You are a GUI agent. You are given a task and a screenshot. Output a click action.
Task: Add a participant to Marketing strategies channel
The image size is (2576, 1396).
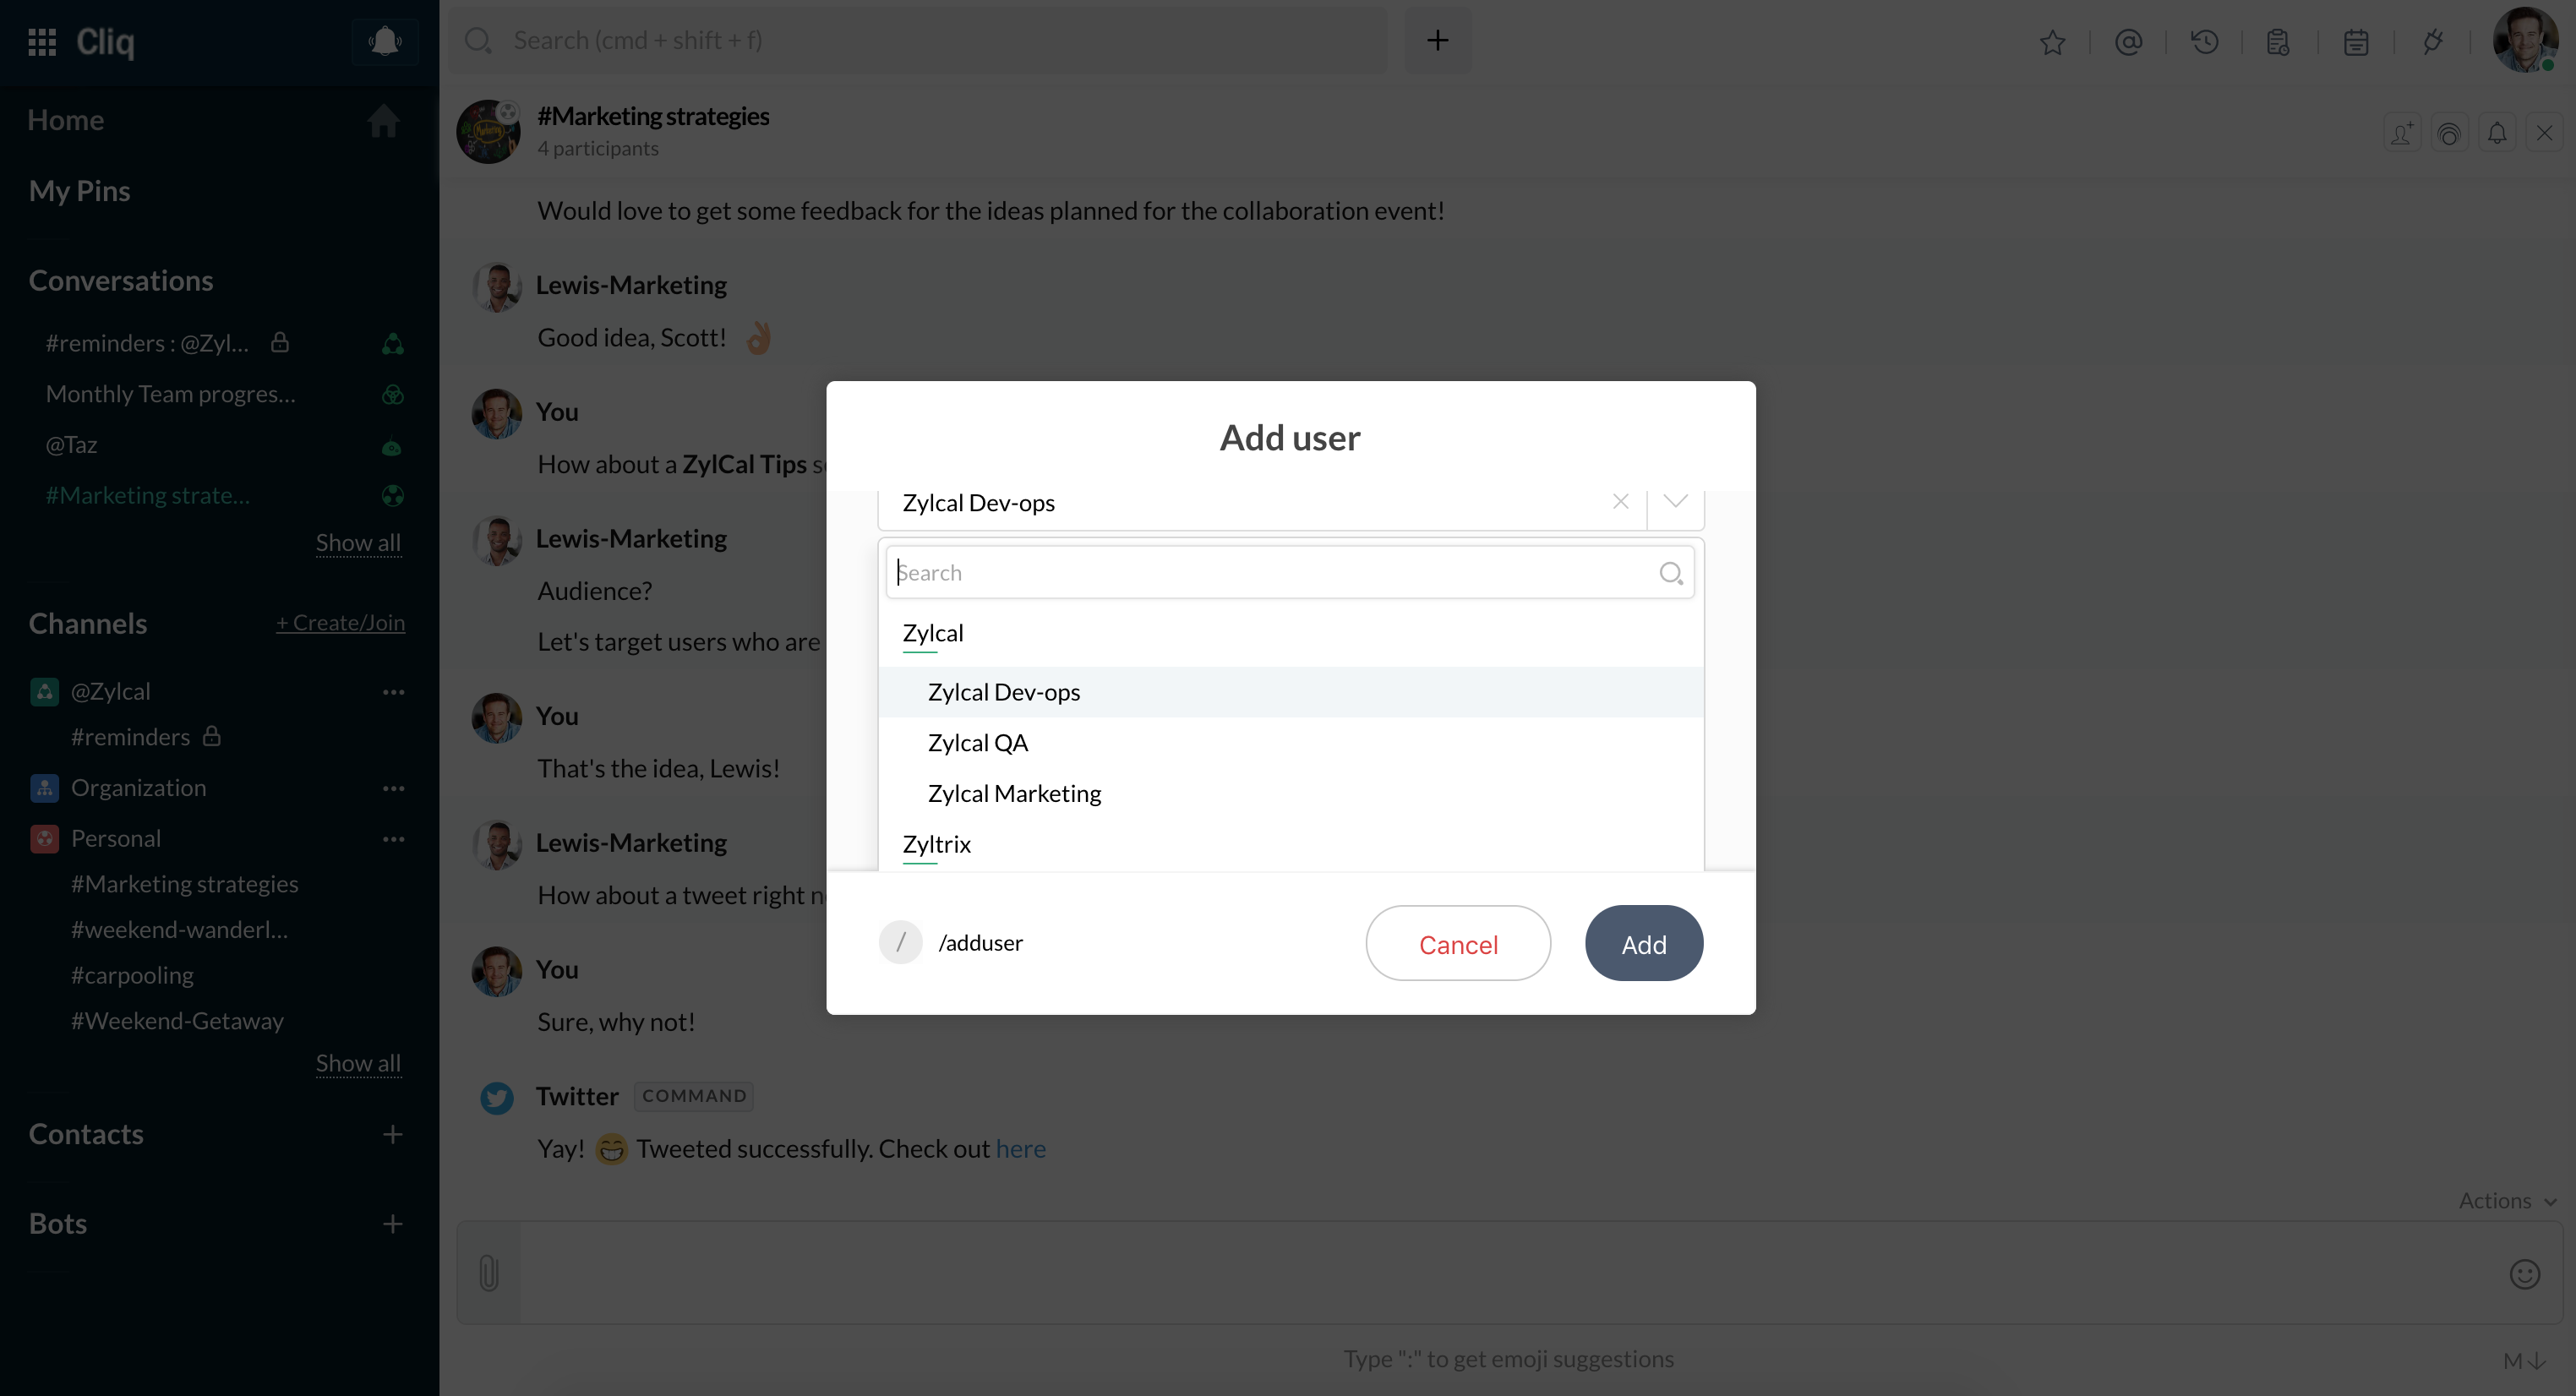click(2403, 132)
